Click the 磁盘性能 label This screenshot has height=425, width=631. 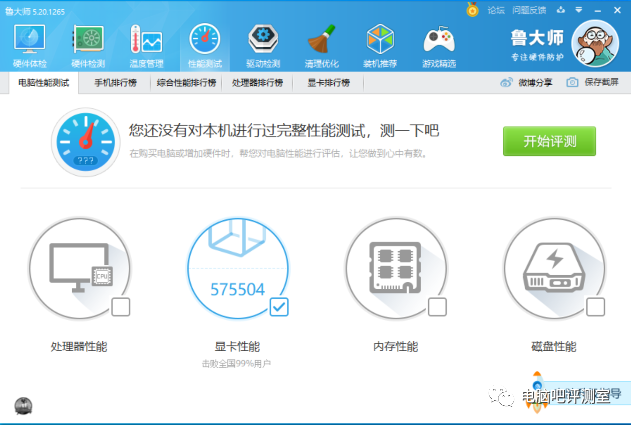coord(554,347)
